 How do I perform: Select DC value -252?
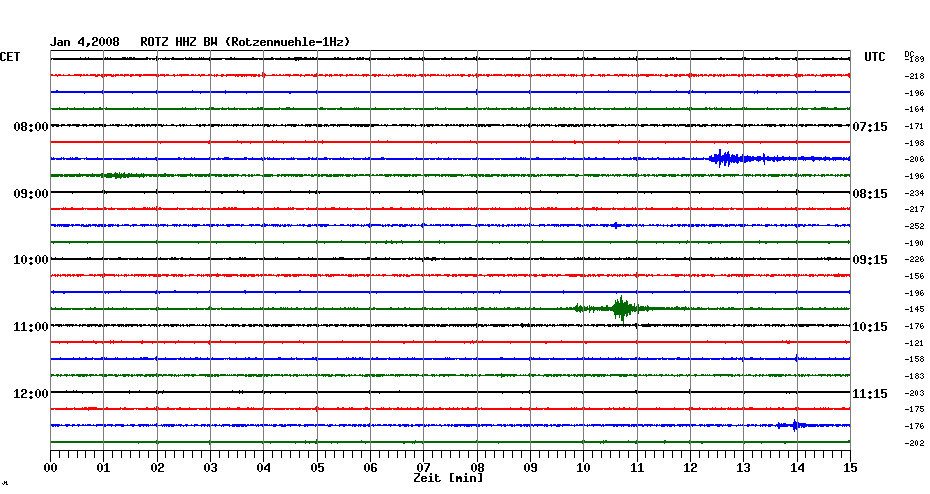pyautogui.click(x=915, y=226)
